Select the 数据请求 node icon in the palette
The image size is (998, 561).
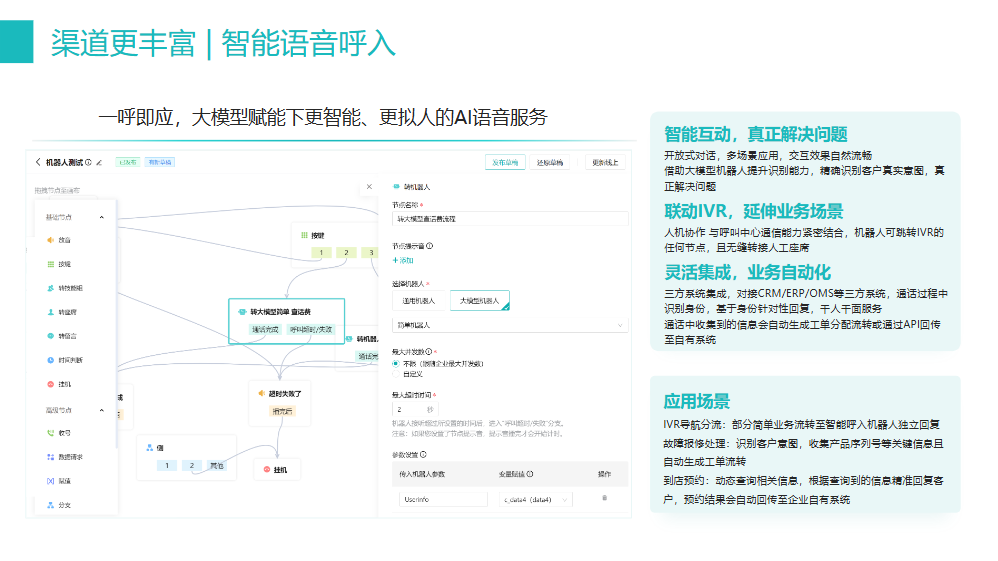[x=50, y=457]
